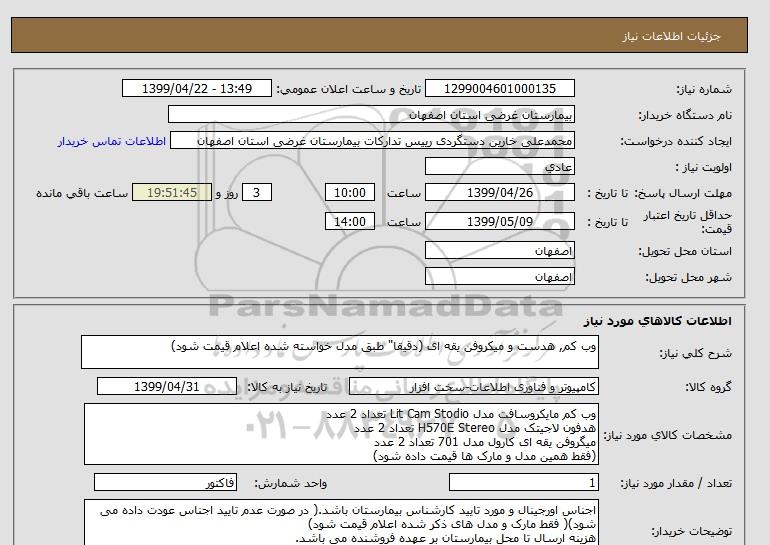This screenshot has height=545, width=770.
Task: Select the price validity date 1399/05/09
Action: point(499,221)
